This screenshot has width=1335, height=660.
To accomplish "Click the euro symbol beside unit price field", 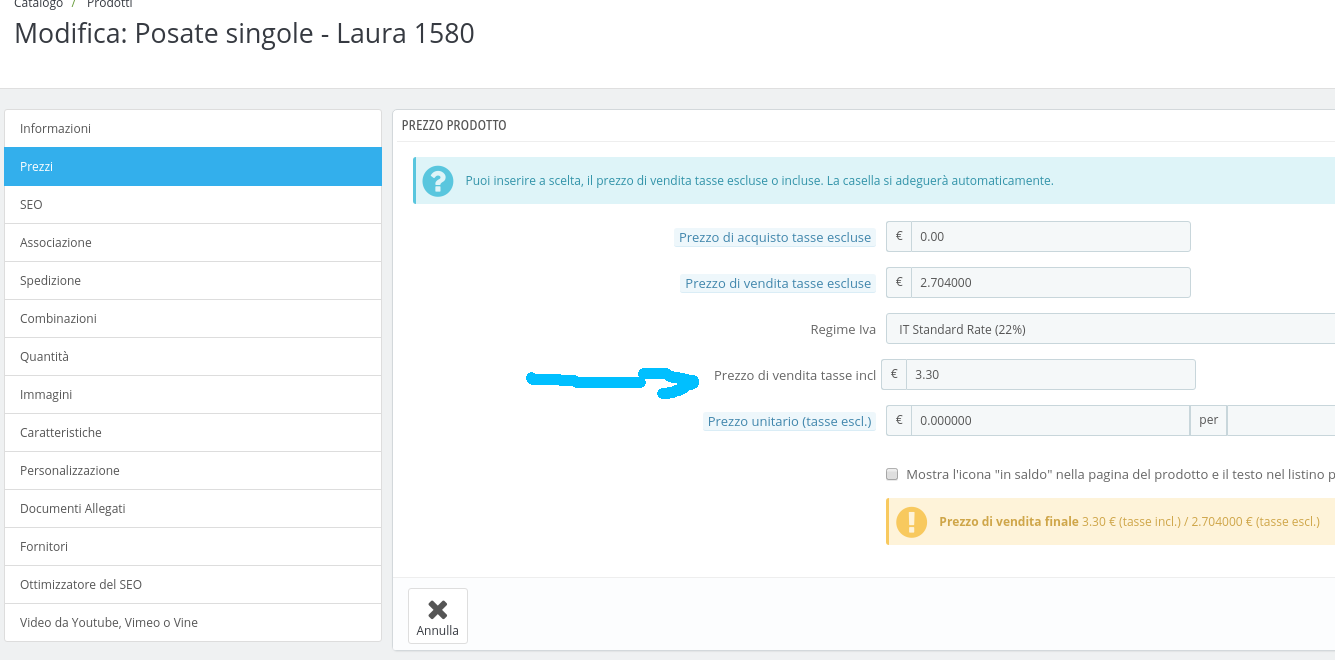I will tap(899, 421).
